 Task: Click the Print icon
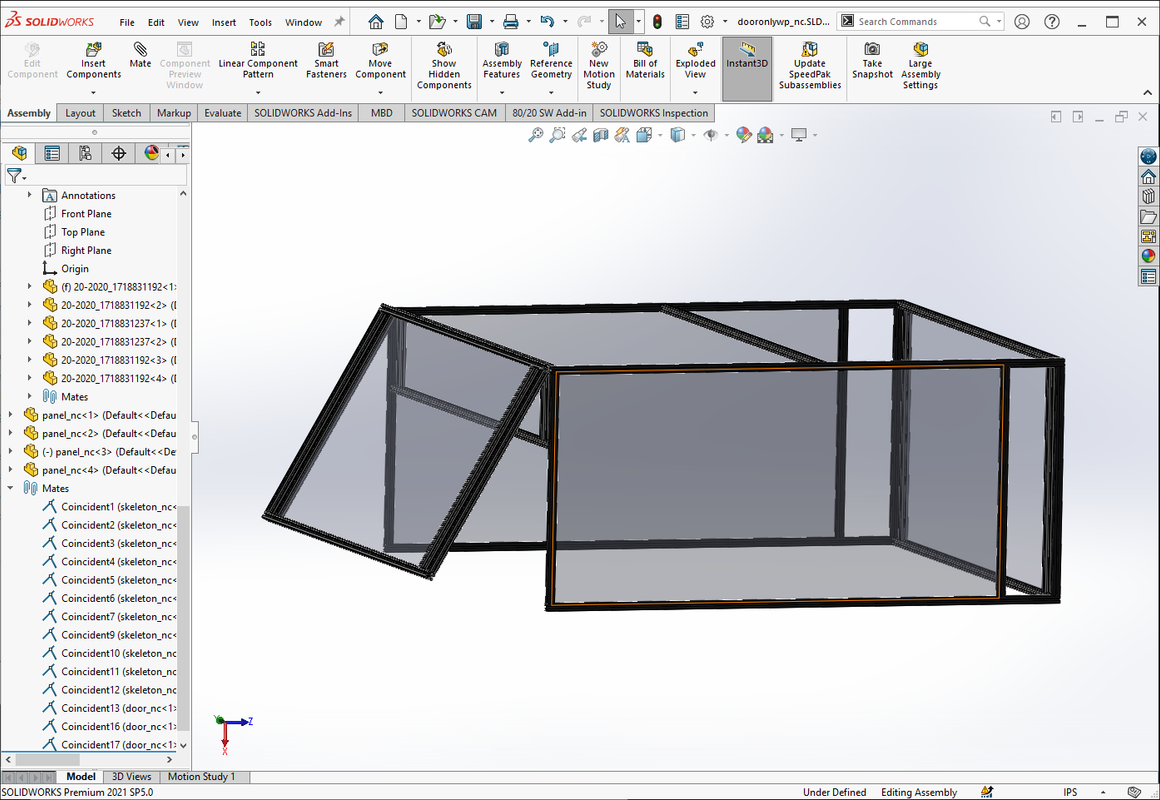point(510,21)
